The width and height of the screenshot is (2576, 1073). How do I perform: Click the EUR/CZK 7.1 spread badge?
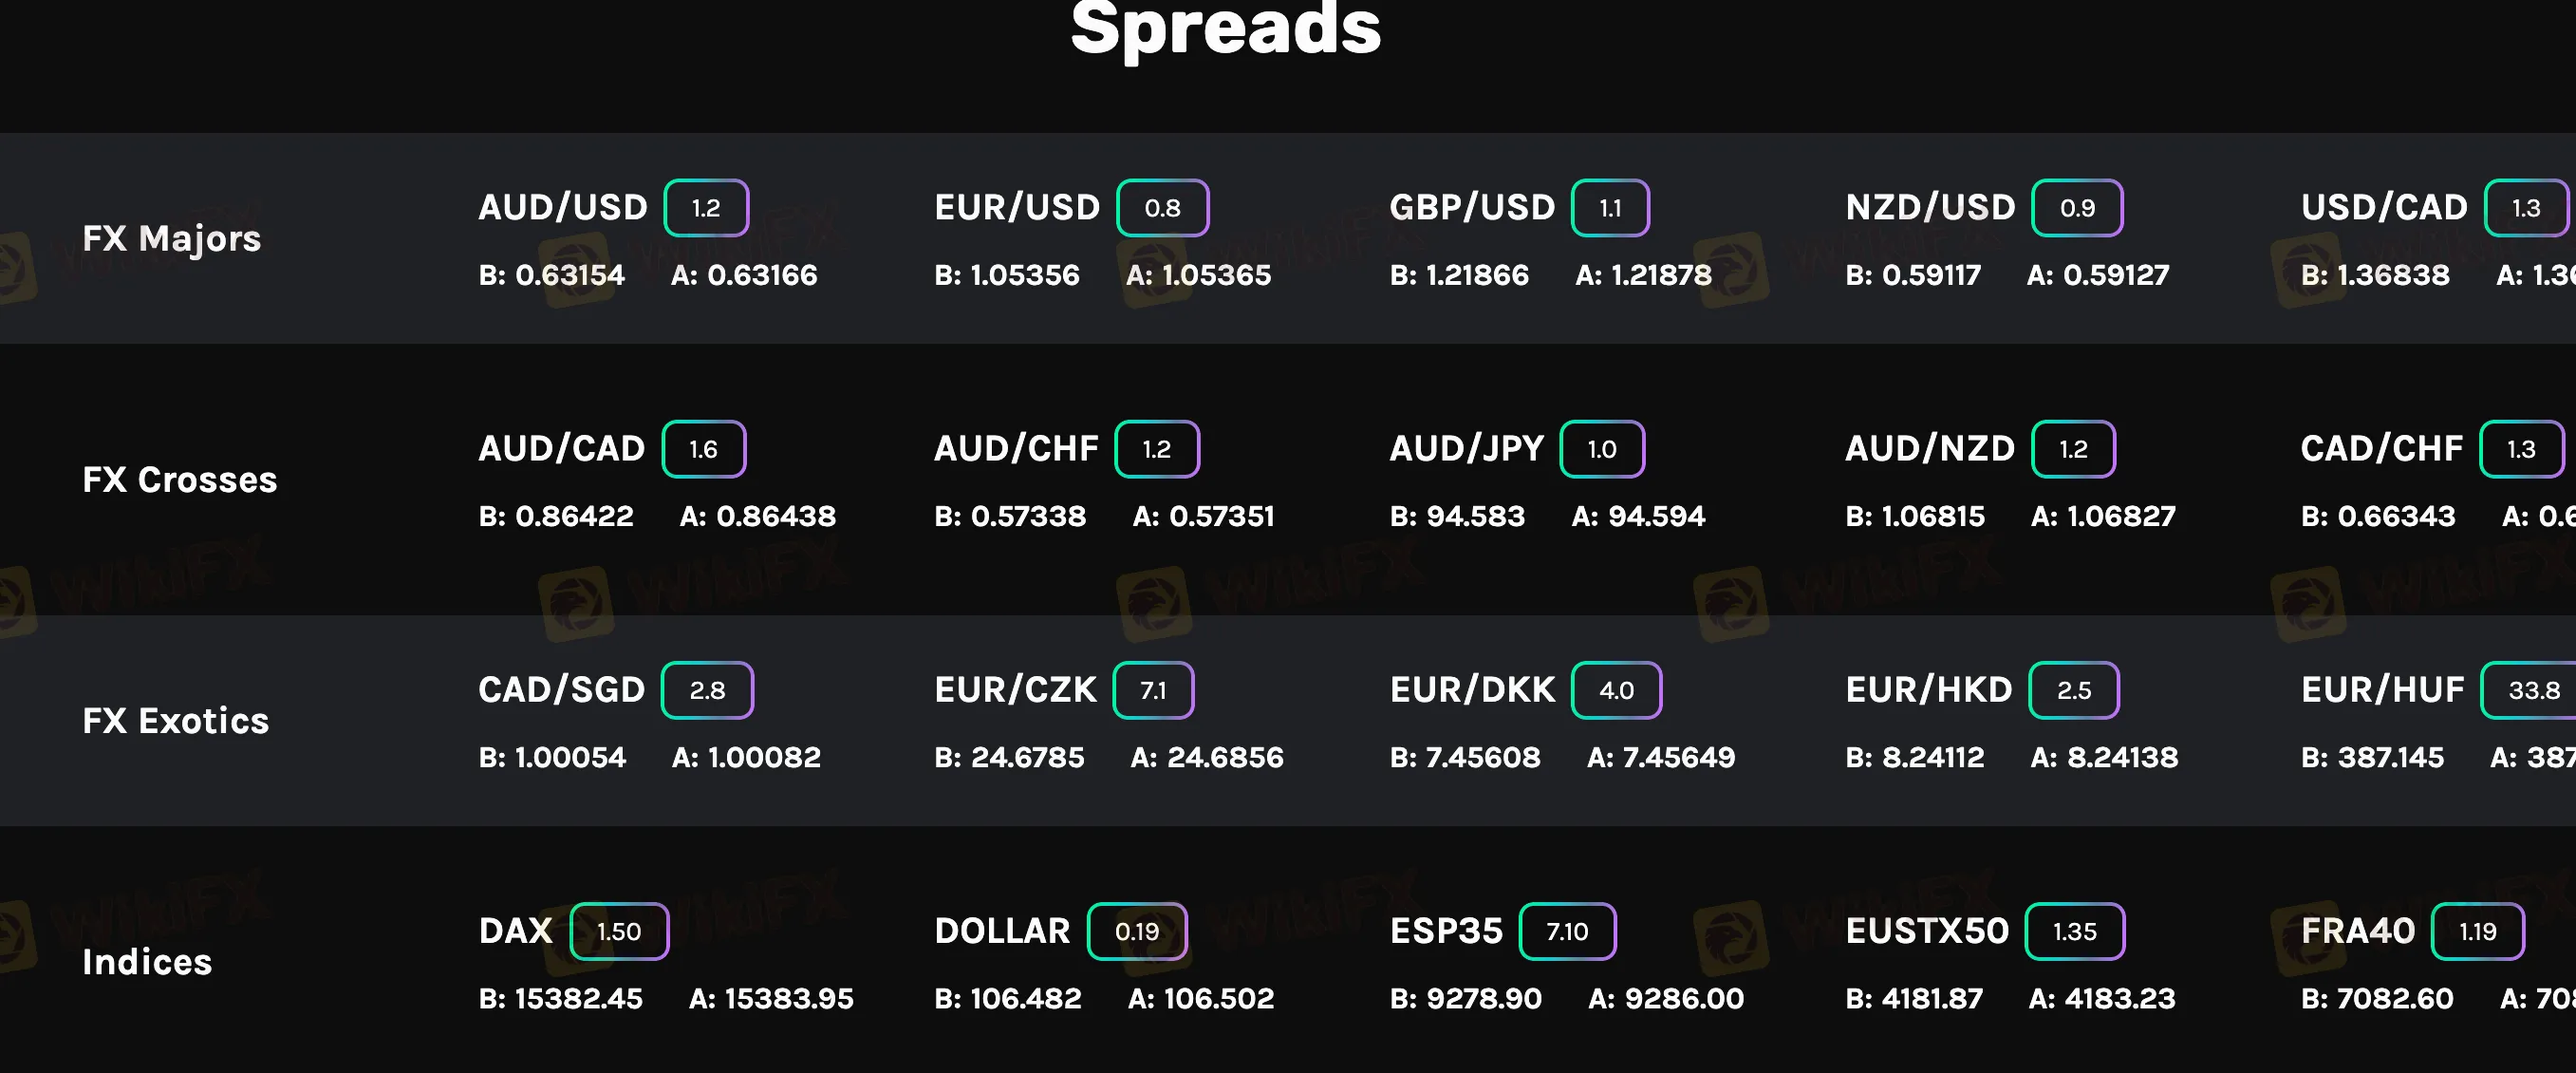1153,690
